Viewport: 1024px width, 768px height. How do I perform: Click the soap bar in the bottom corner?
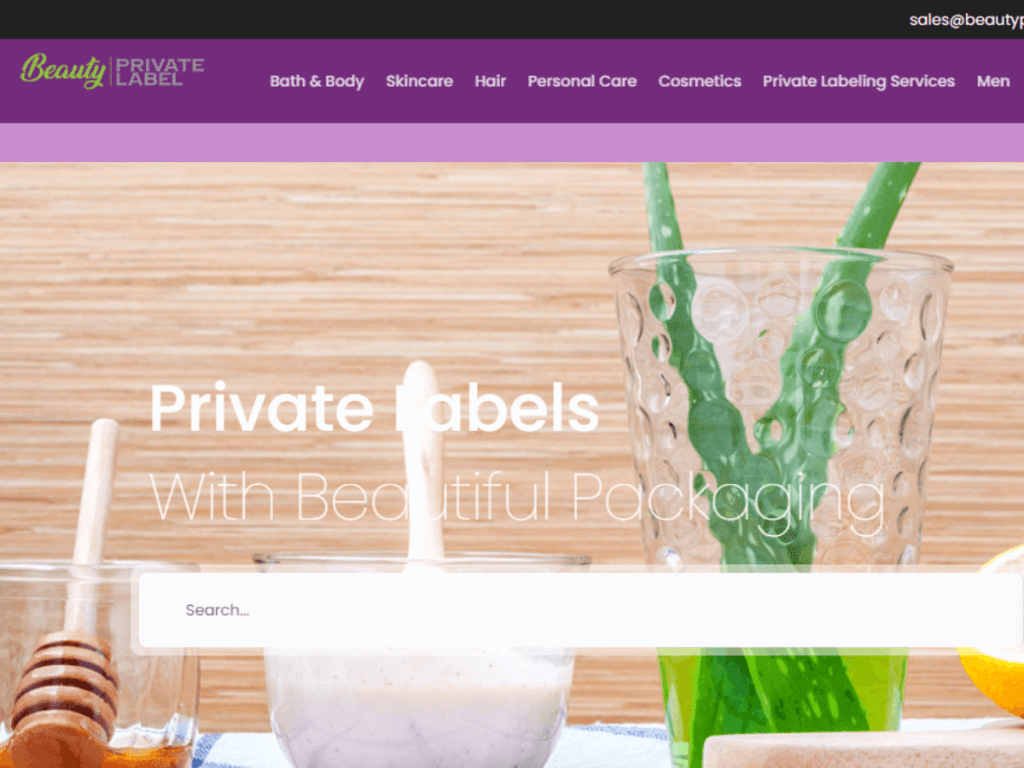(x=862, y=748)
